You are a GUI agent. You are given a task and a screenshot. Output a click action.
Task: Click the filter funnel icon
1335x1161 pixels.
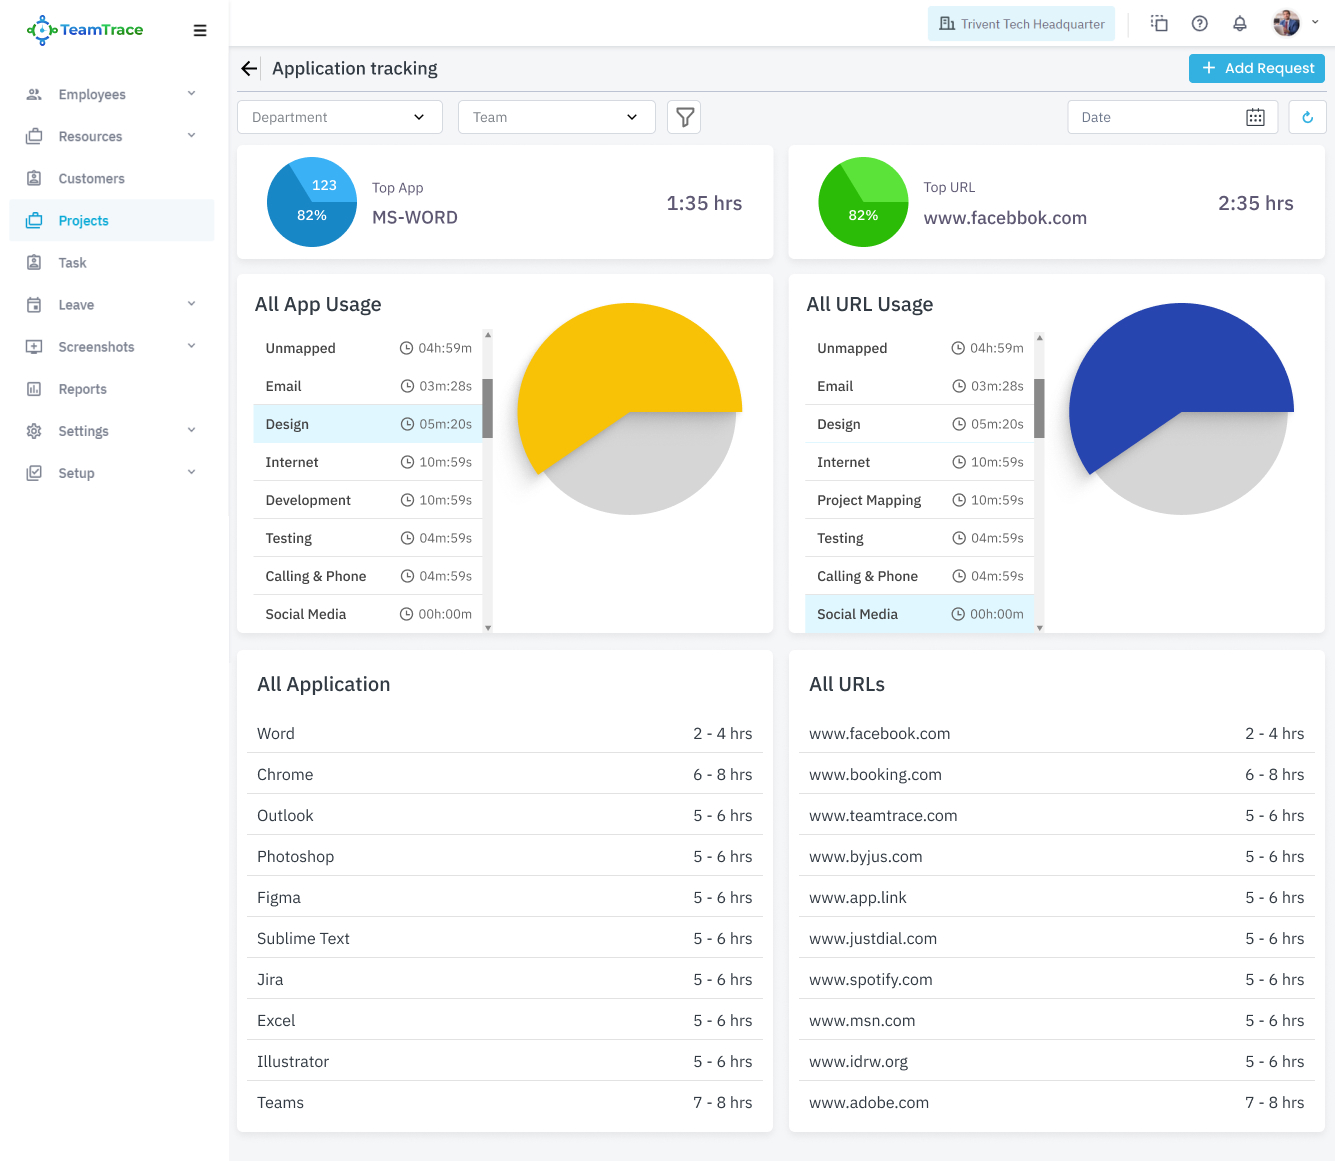point(684,117)
